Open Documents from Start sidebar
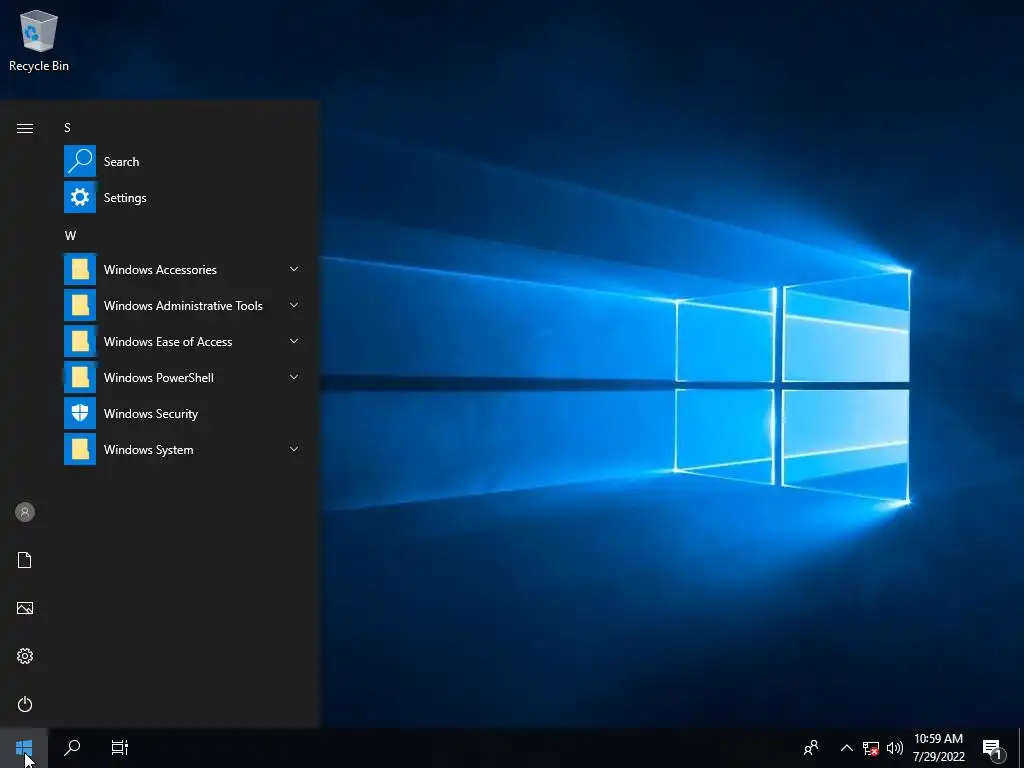Viewport: 1024px width, 768px height. (25, 560)
